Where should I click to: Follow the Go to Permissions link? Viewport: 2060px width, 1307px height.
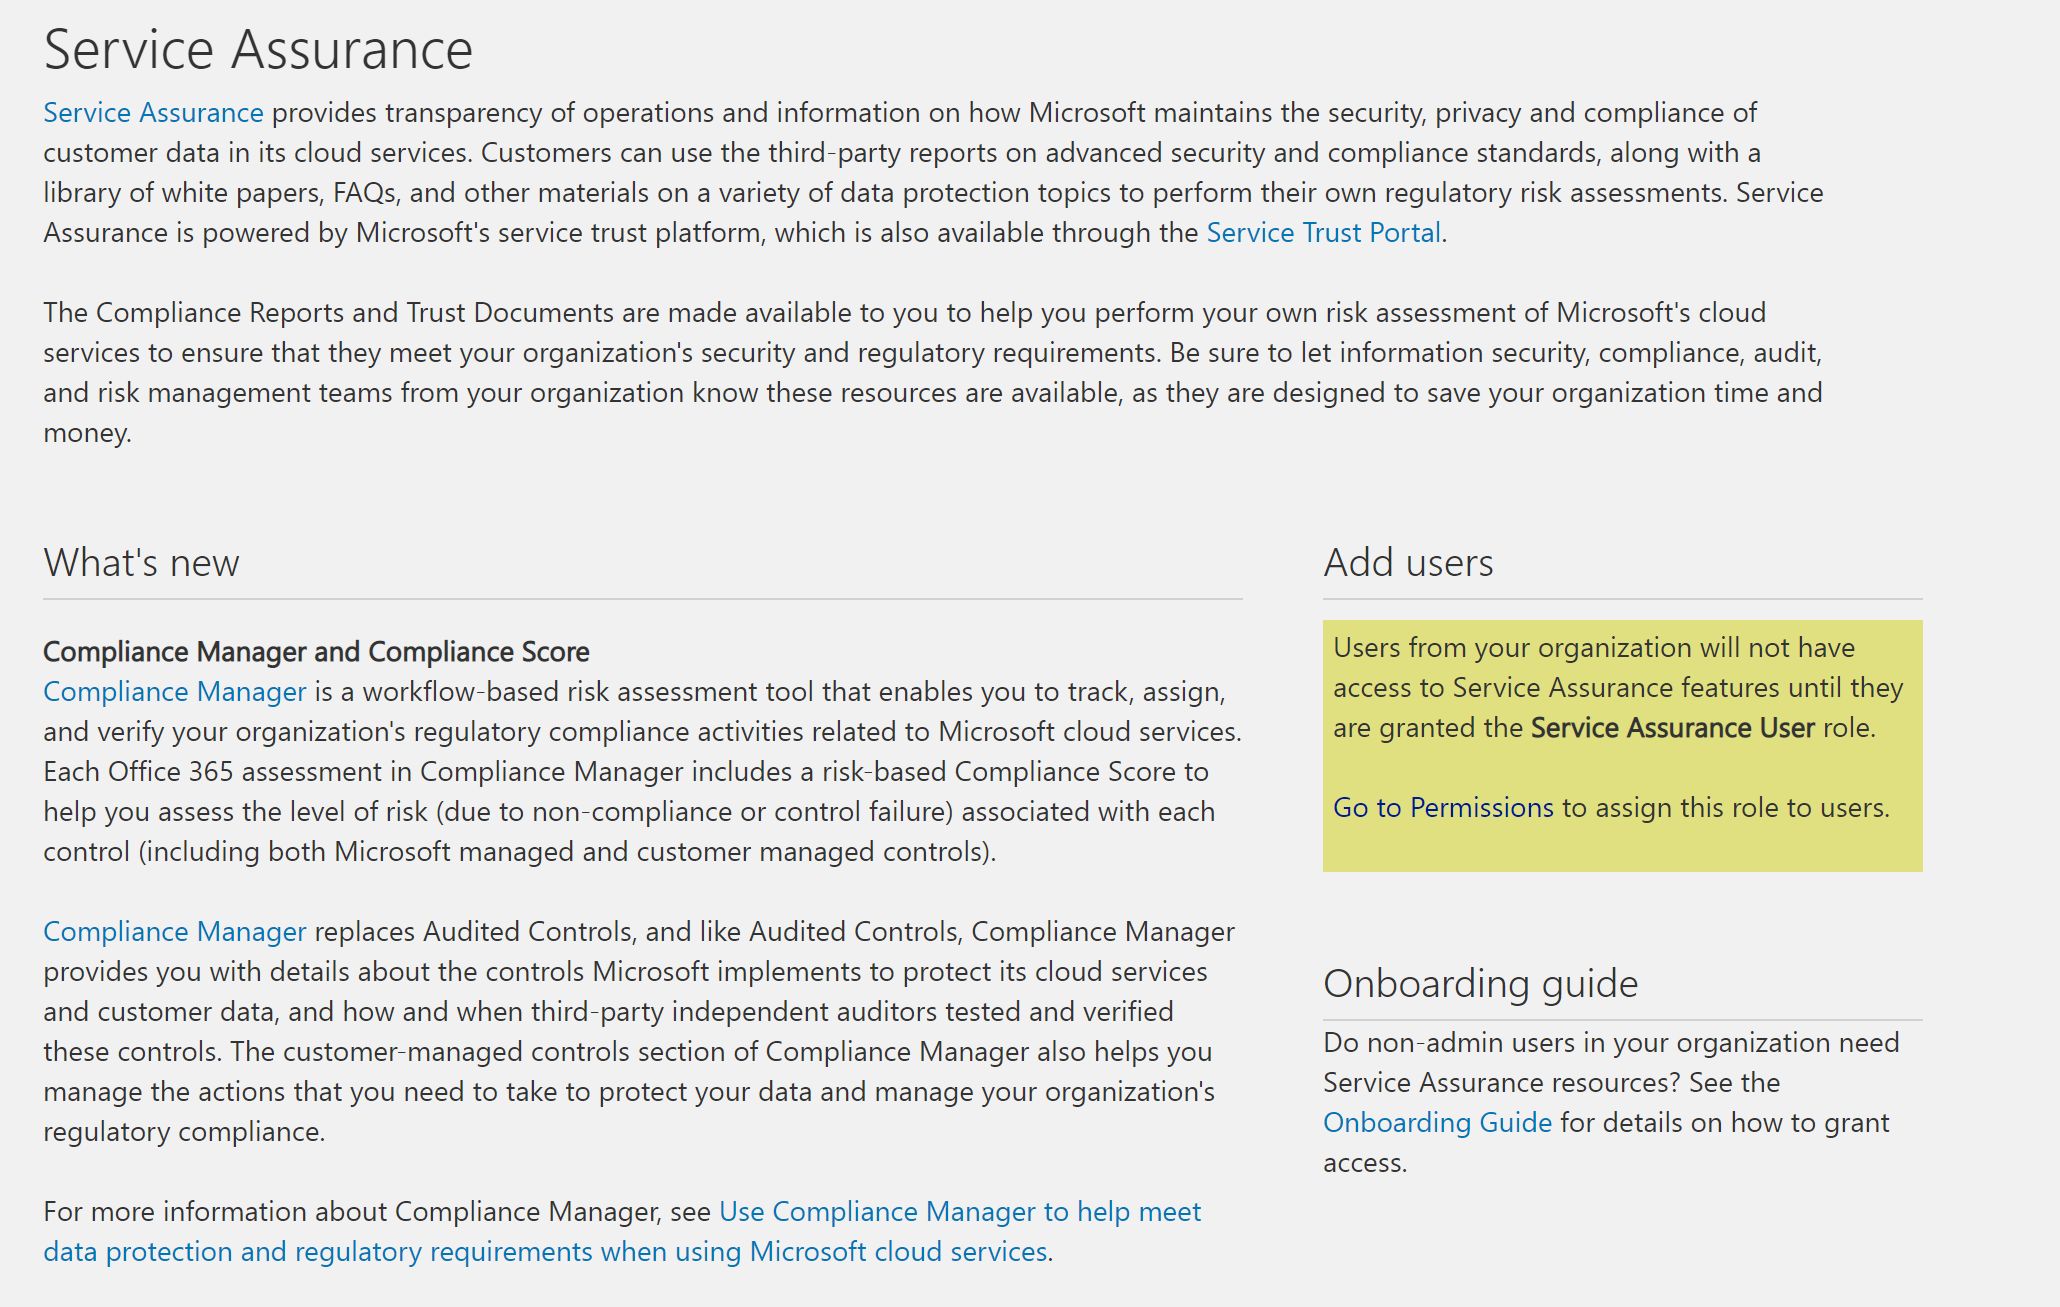point(1443,808)
